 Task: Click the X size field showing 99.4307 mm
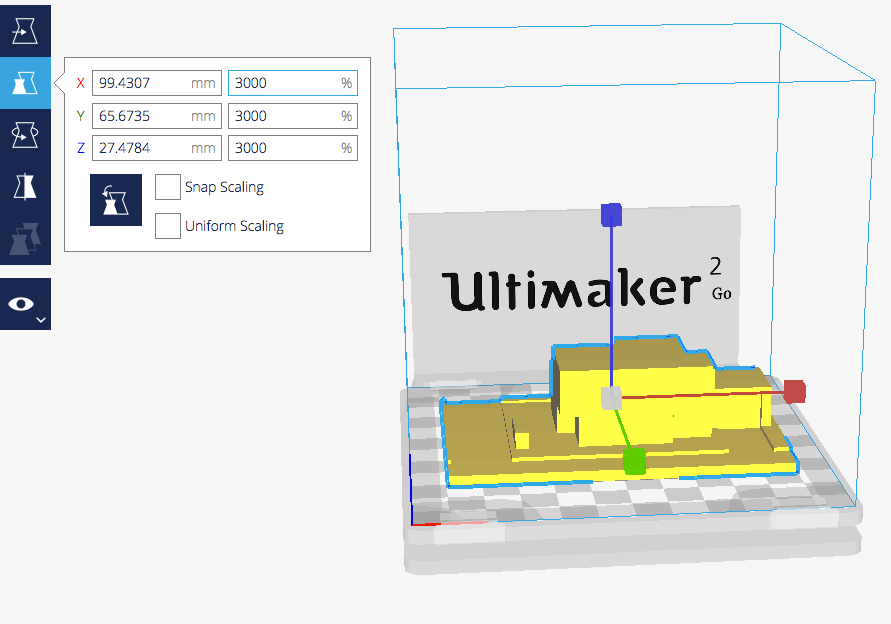[157, 83]
